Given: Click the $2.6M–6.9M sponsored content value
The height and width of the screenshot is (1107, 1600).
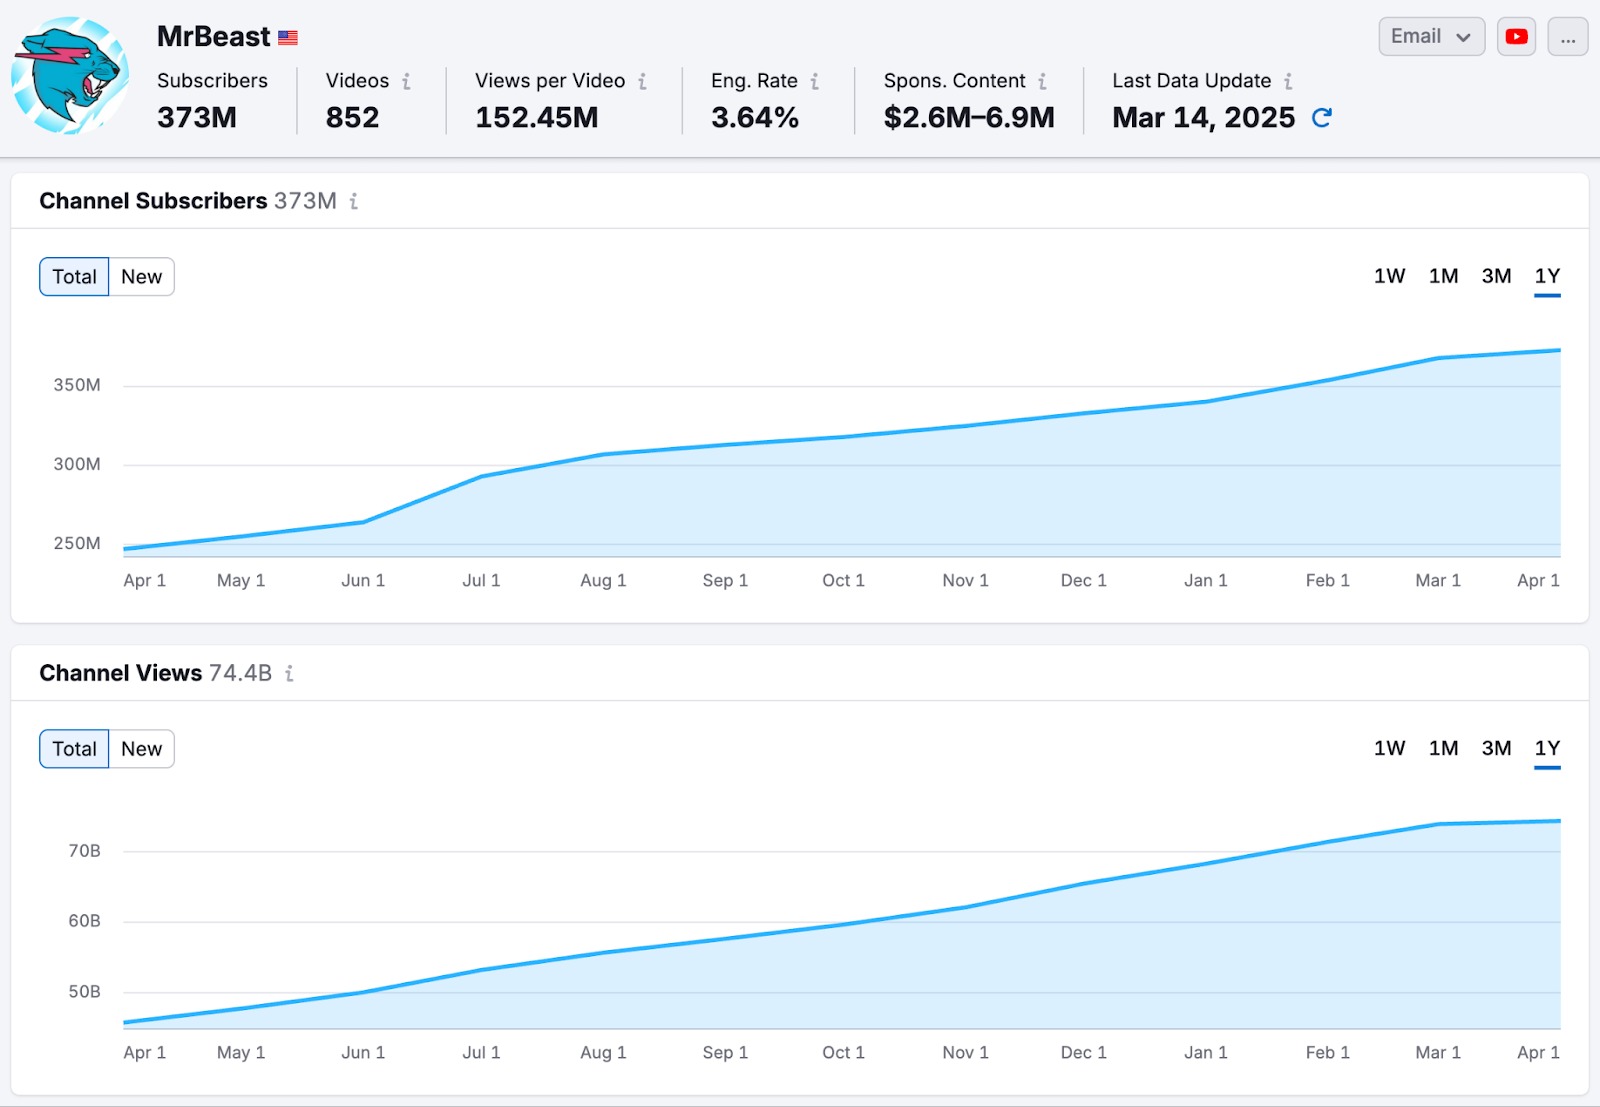Looking at the screenshot, I should [x=969, y=118].
